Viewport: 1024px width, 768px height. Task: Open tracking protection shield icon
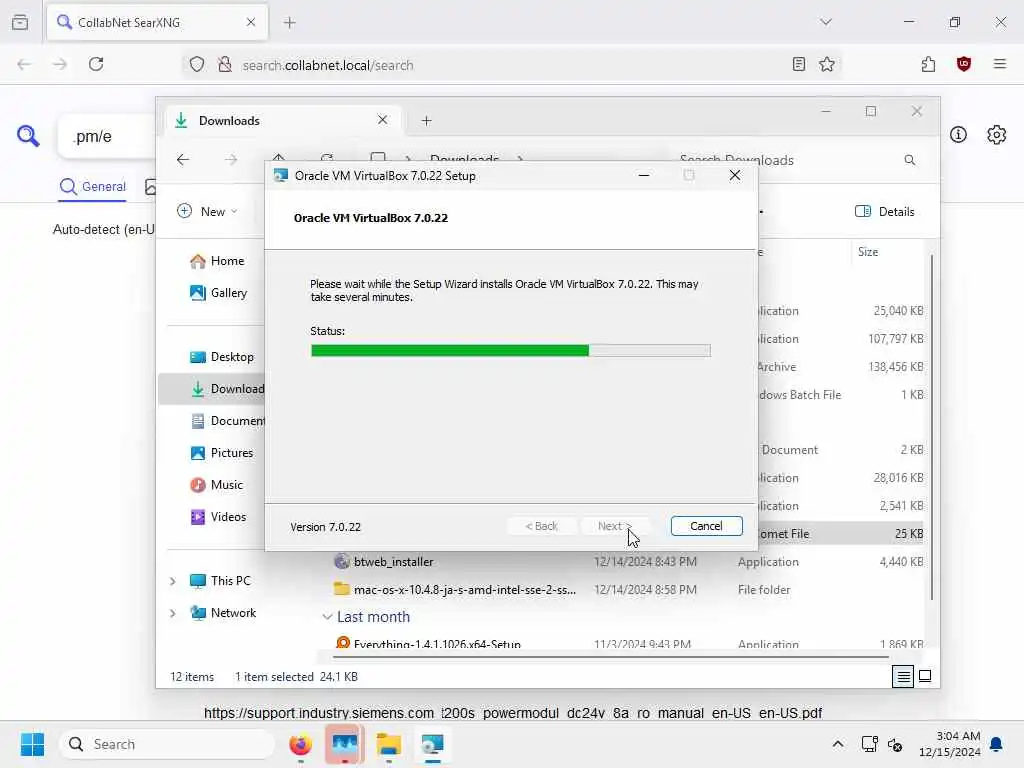tap(197, 64)
